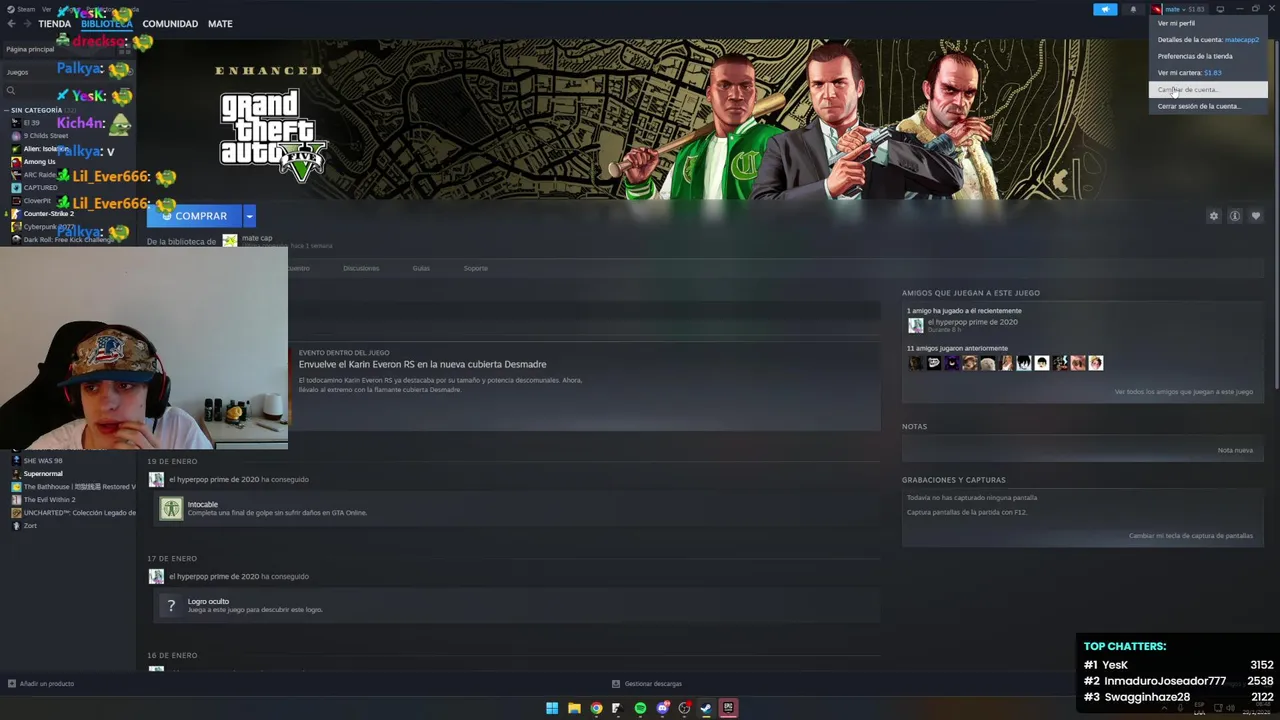Viewport: 1280px width, 720px height.
Task: Click profile avatar next to mate username
Action: (x=1157, y=9)
